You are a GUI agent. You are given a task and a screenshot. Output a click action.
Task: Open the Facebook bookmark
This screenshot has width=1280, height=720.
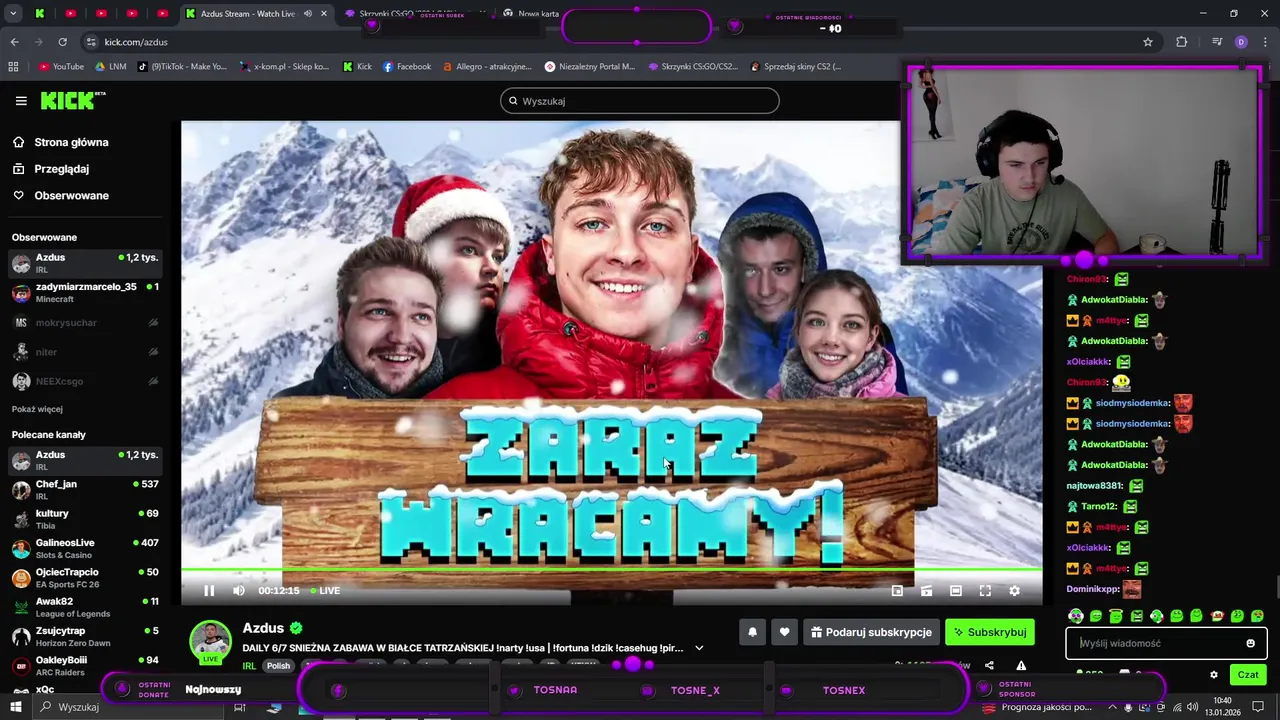click(x=407, y=67)
